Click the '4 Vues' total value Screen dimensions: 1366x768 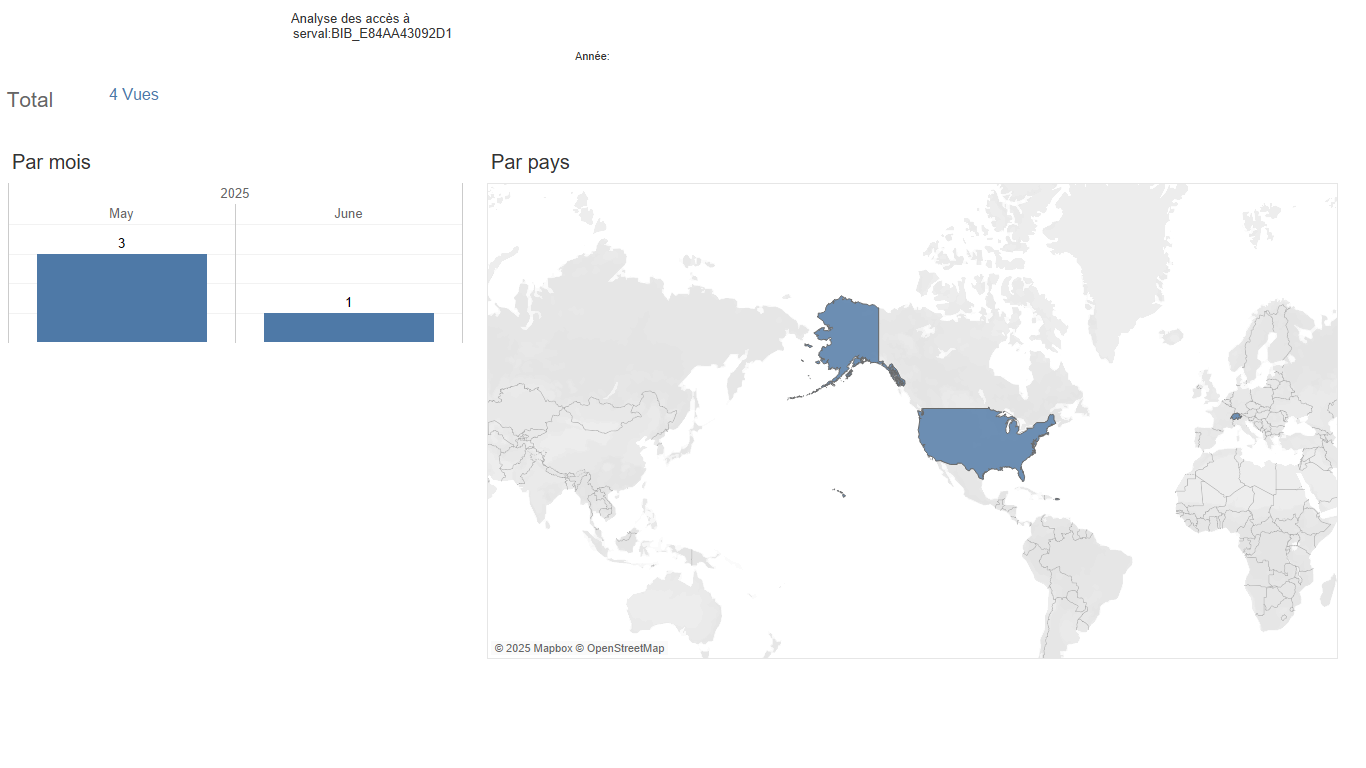coord(134,95)
